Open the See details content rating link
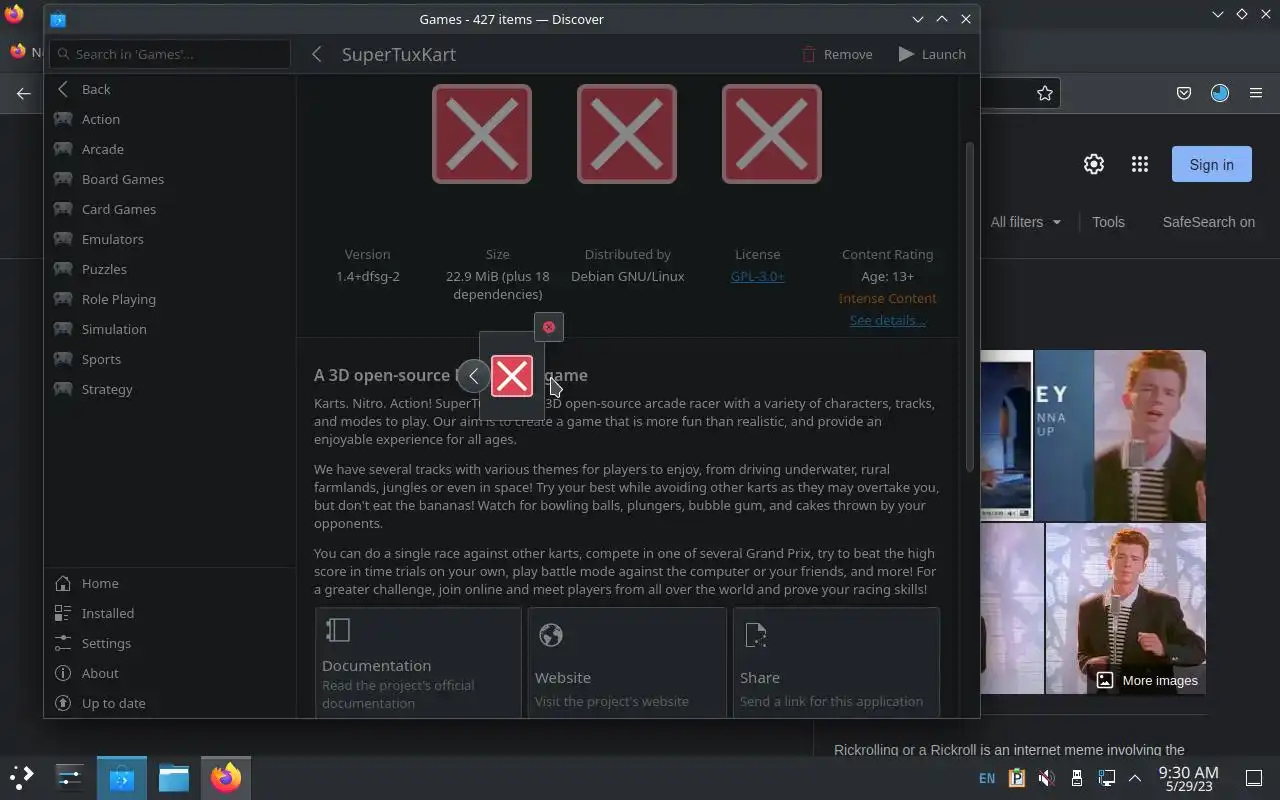Screen dimensions: 1280x800 click(x=887, y=320)
